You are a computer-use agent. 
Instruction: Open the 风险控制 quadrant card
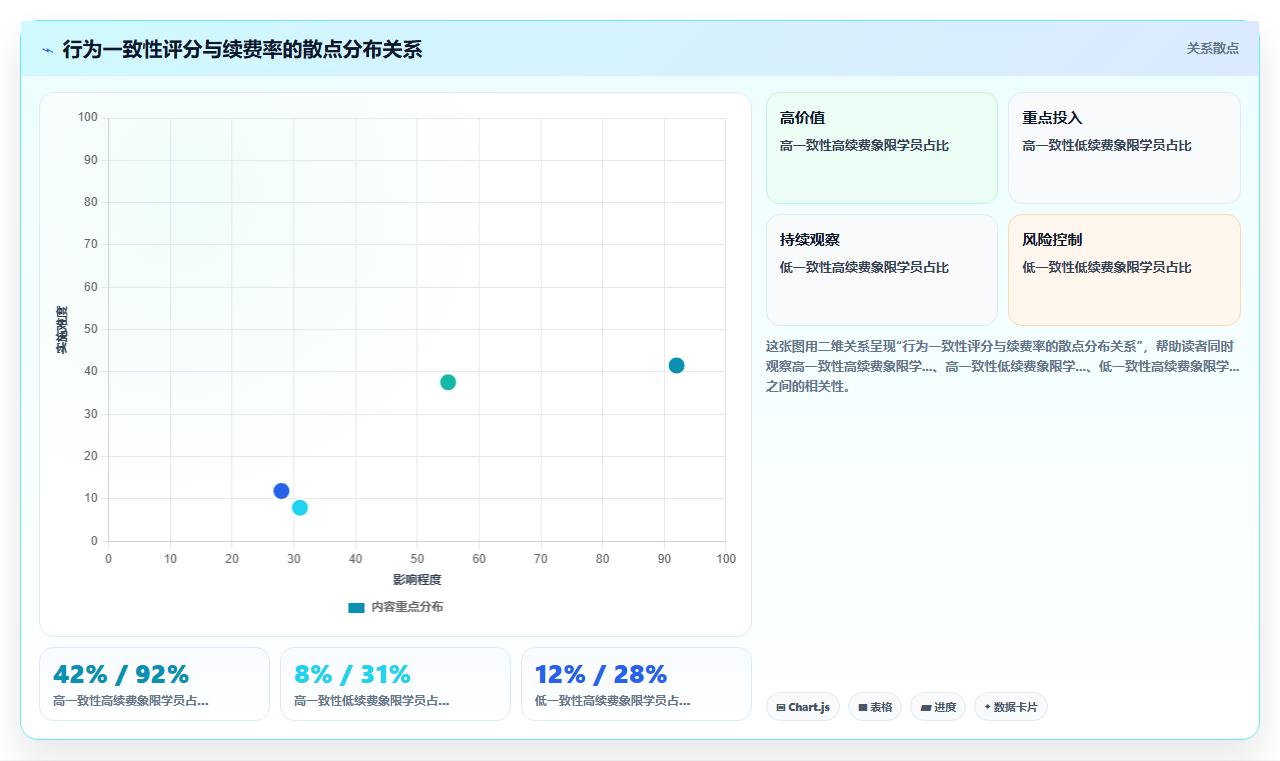[1124, 270]
